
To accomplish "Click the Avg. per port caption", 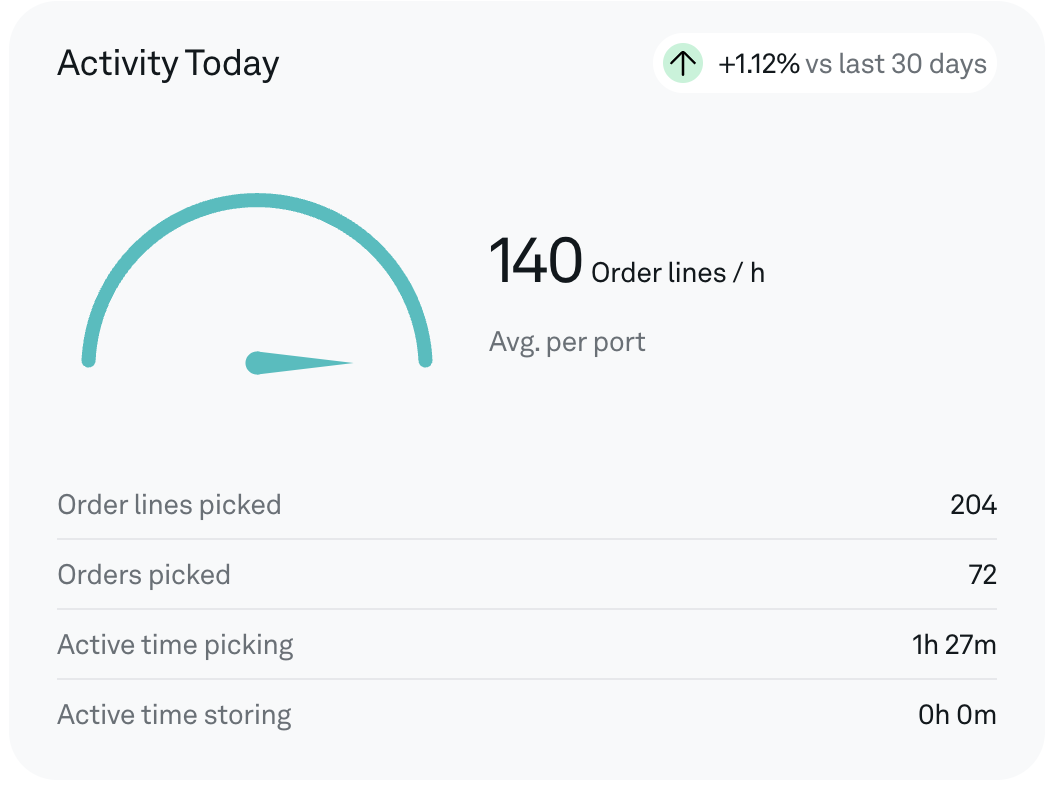I will (567, 342).
